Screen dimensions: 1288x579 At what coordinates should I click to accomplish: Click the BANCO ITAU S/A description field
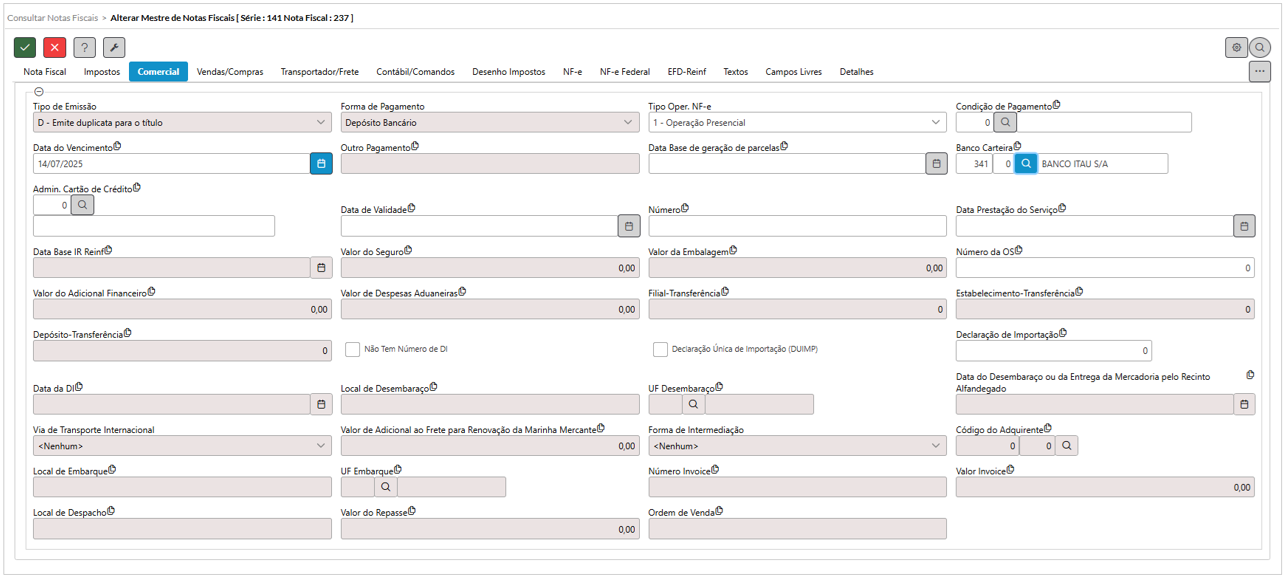point(1103,163)
